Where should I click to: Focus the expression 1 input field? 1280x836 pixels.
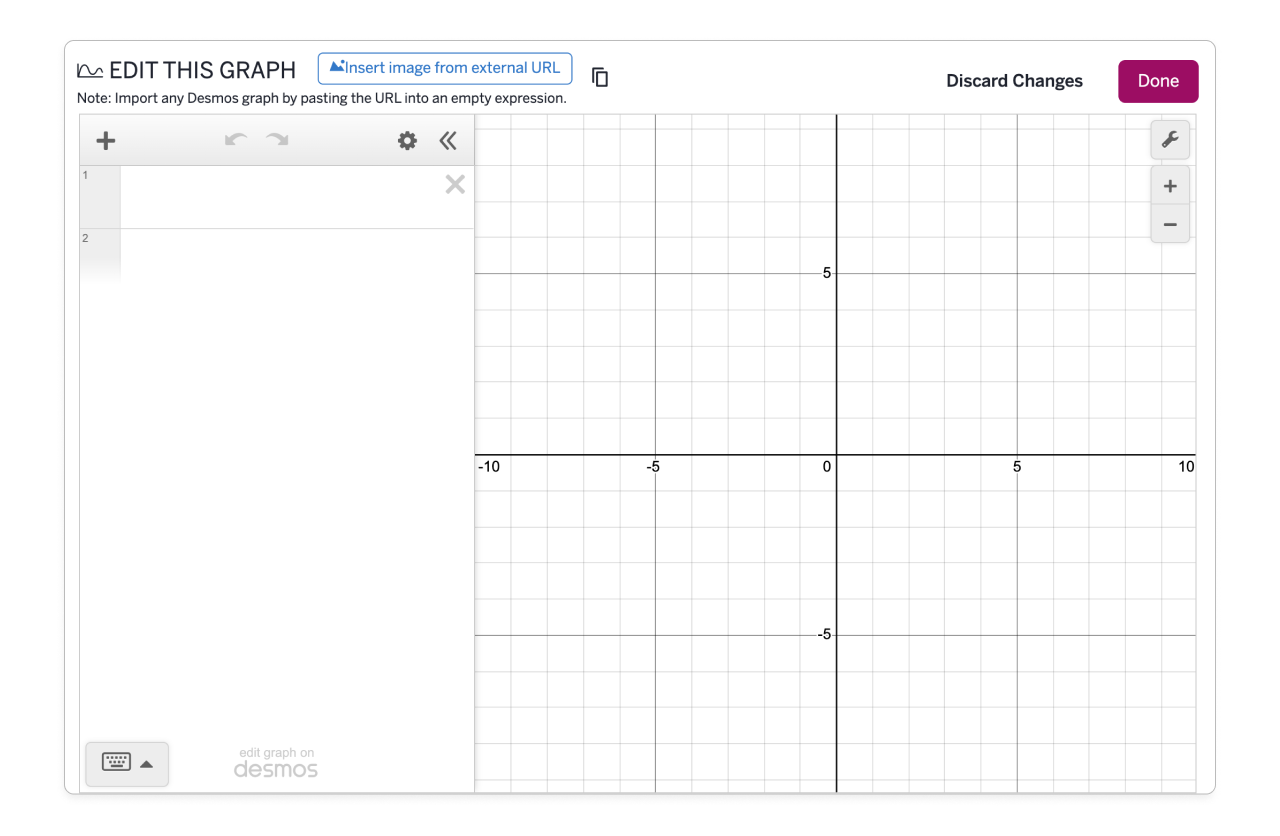[x=280, y=197]
